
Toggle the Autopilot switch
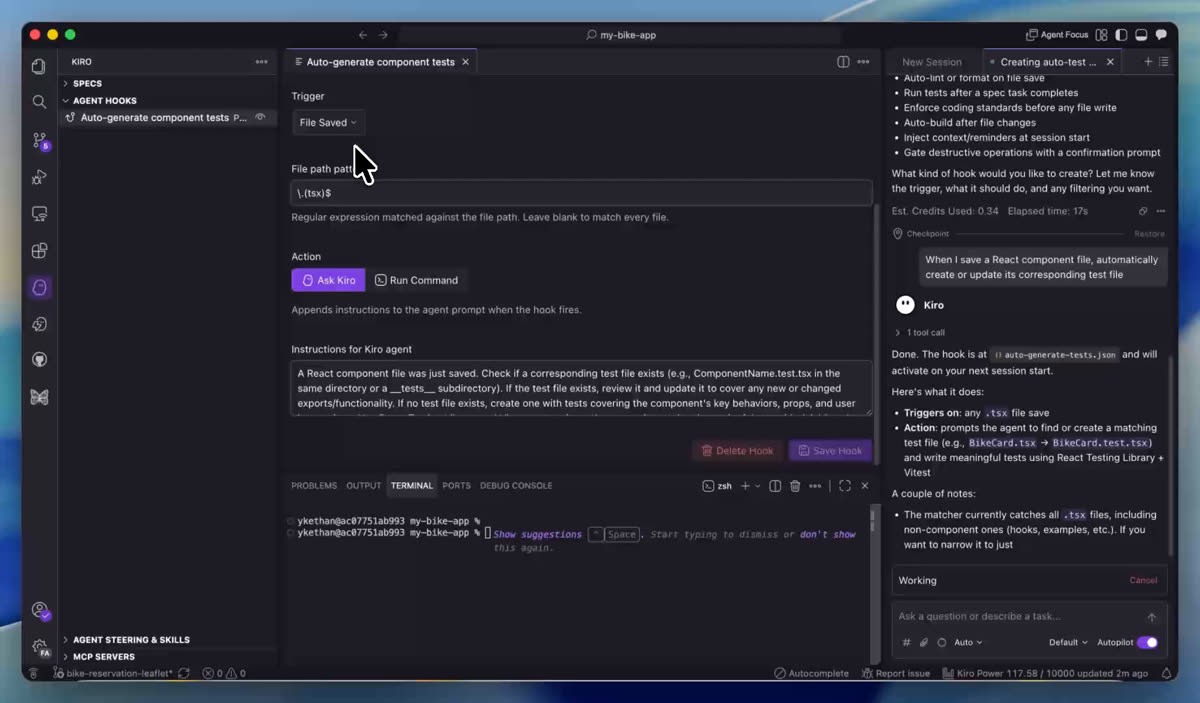[x=1147, y=642]
